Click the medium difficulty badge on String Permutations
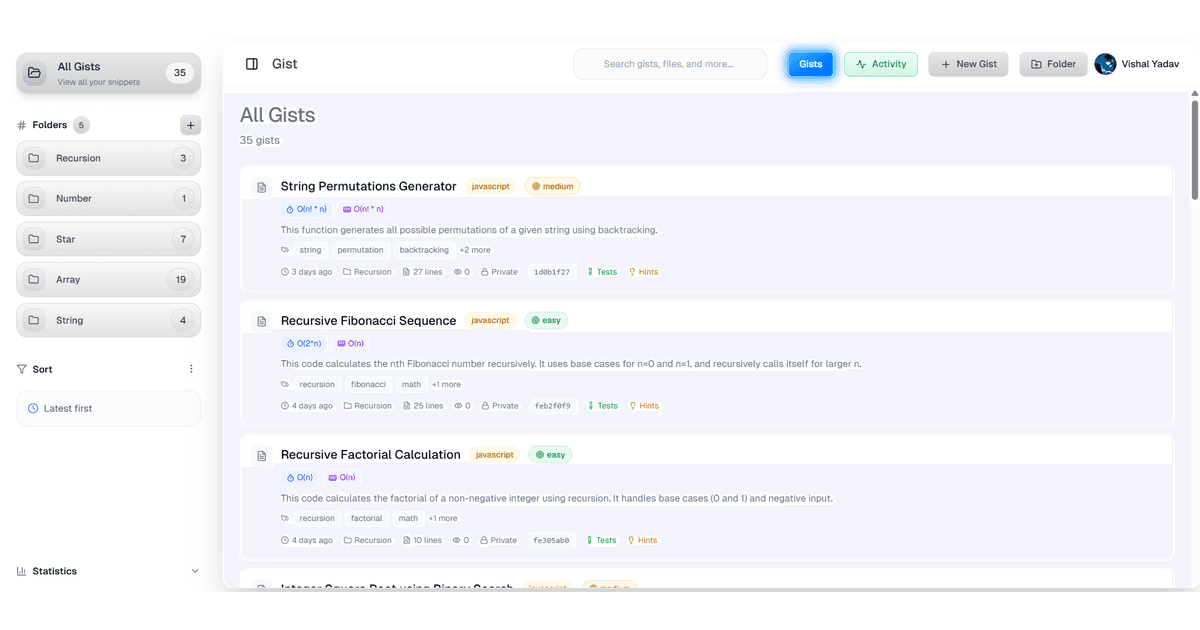 tap(552, 186)
